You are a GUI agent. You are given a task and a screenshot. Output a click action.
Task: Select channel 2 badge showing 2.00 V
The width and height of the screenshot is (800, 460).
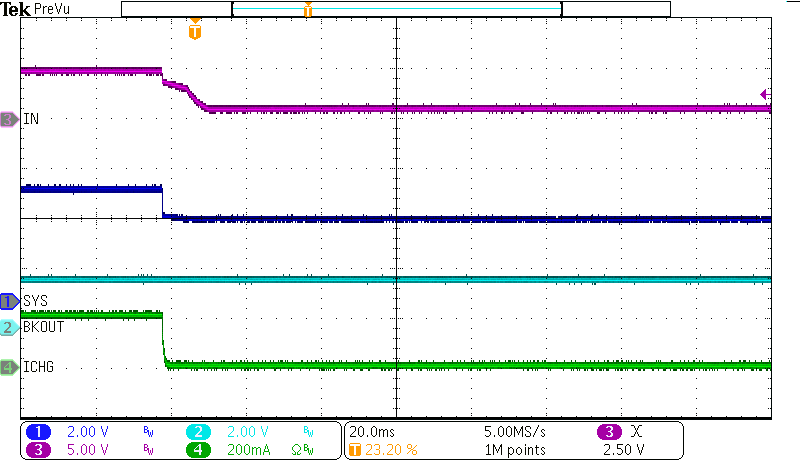[200, 432]
